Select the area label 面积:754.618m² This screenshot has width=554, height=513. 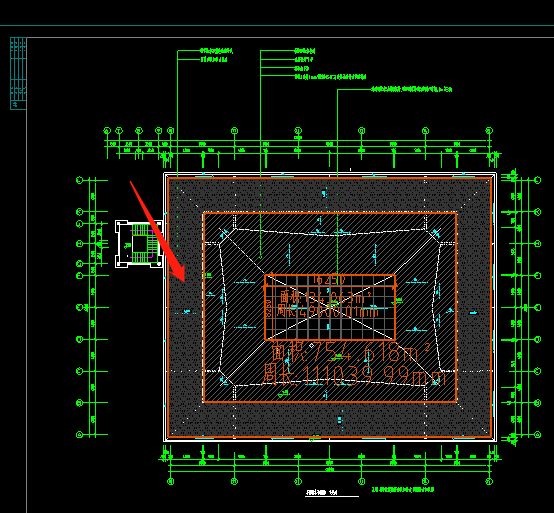(x=350, y=352)
